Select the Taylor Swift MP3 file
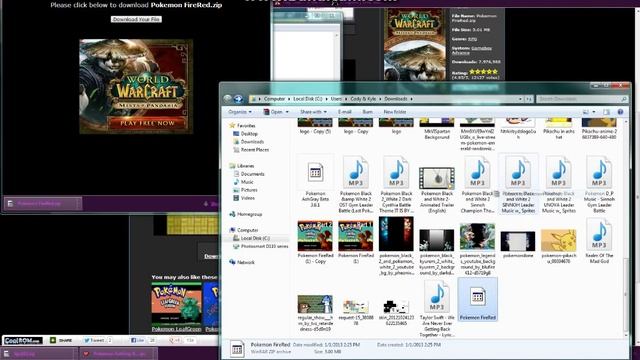Viewport: 640px width, 360px height. pos(437,309)
